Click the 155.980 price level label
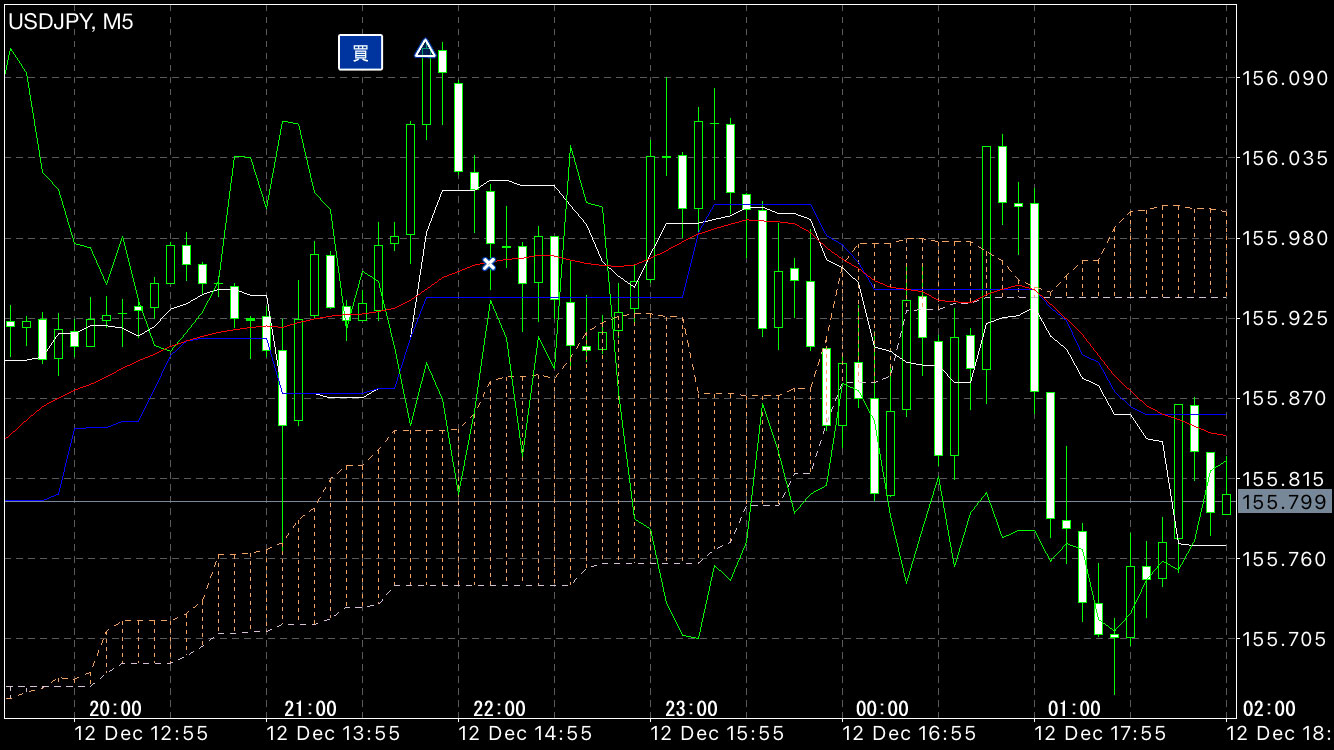This screenshot has height=750, width=1334. coord(1283,237)
